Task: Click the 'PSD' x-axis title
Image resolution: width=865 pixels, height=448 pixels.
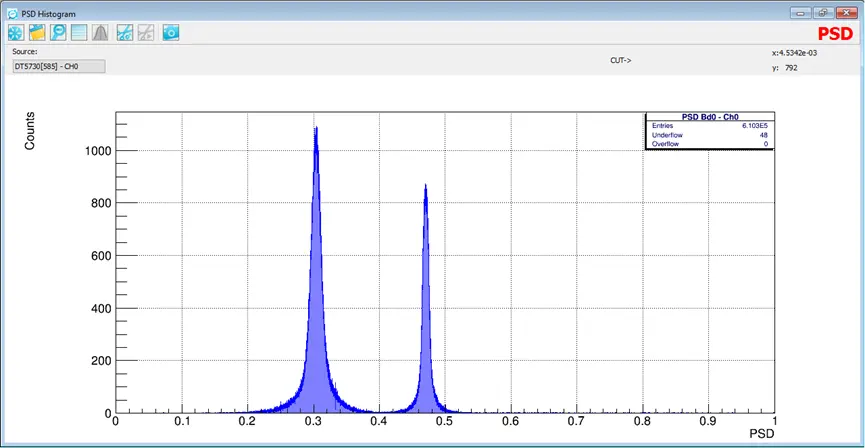Action: pyautogui.click(x=762, y=434)
